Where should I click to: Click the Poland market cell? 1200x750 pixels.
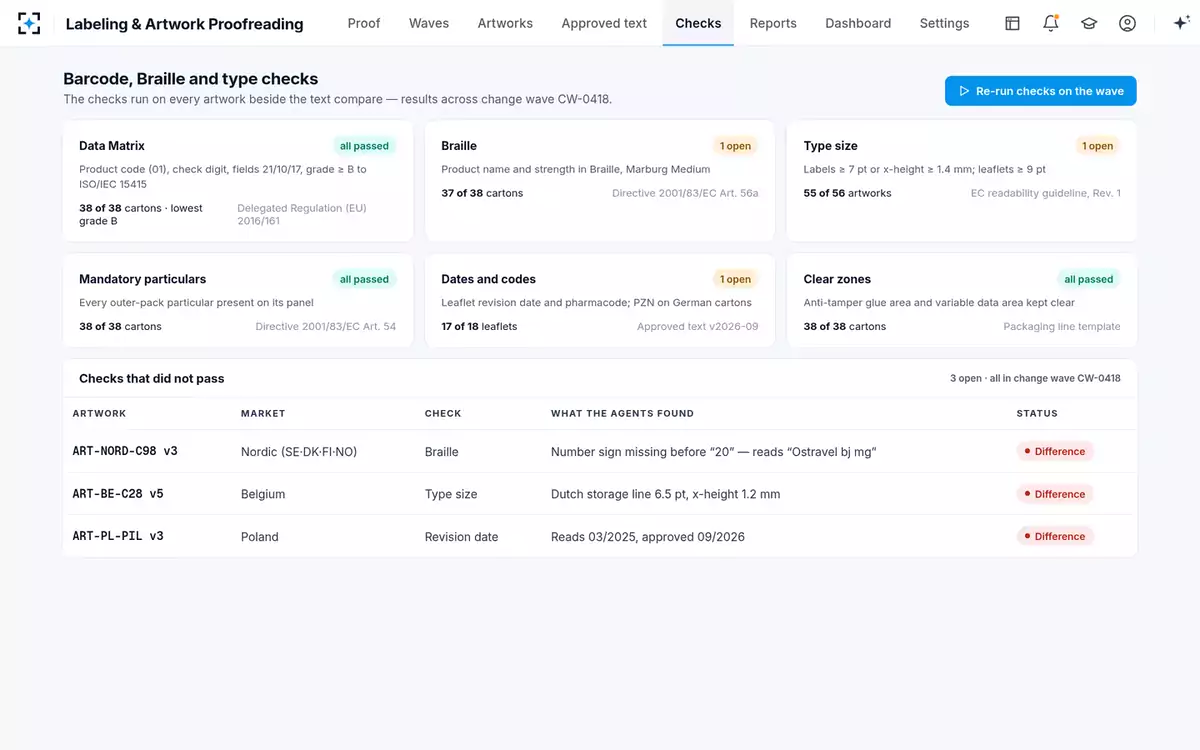tap(260, 537)
